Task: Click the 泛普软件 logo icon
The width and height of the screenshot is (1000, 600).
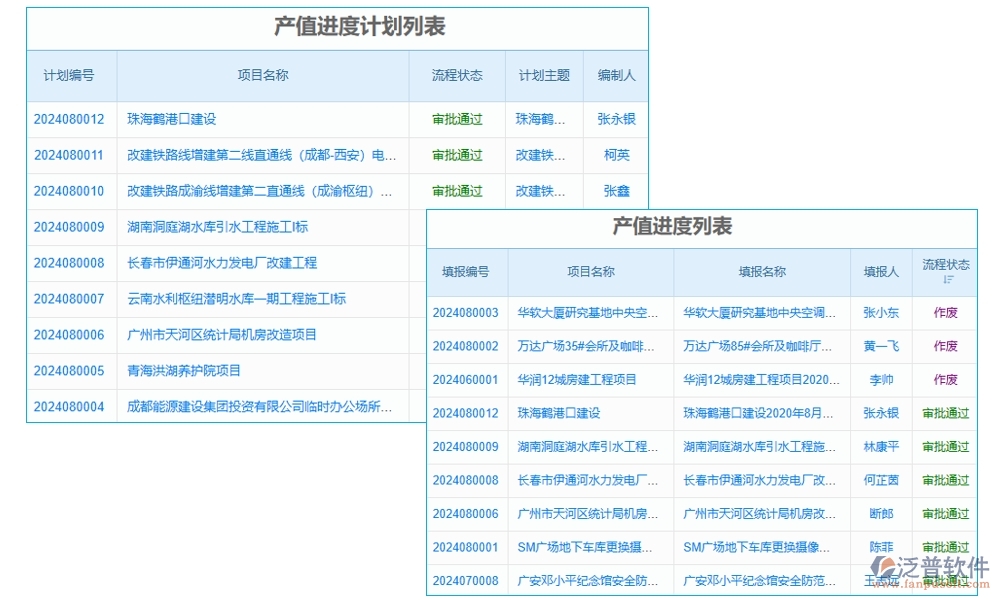Action: pyautogui.click(x=884, y=566)
